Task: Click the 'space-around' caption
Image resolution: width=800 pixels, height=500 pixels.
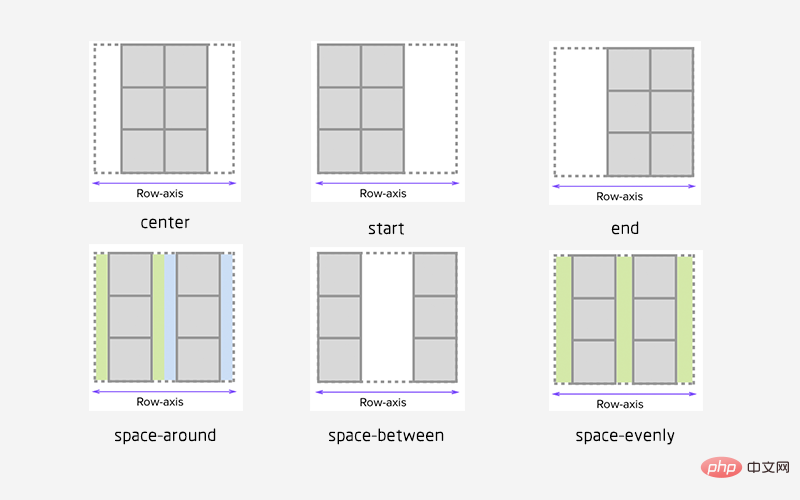Action: point(165,435)
